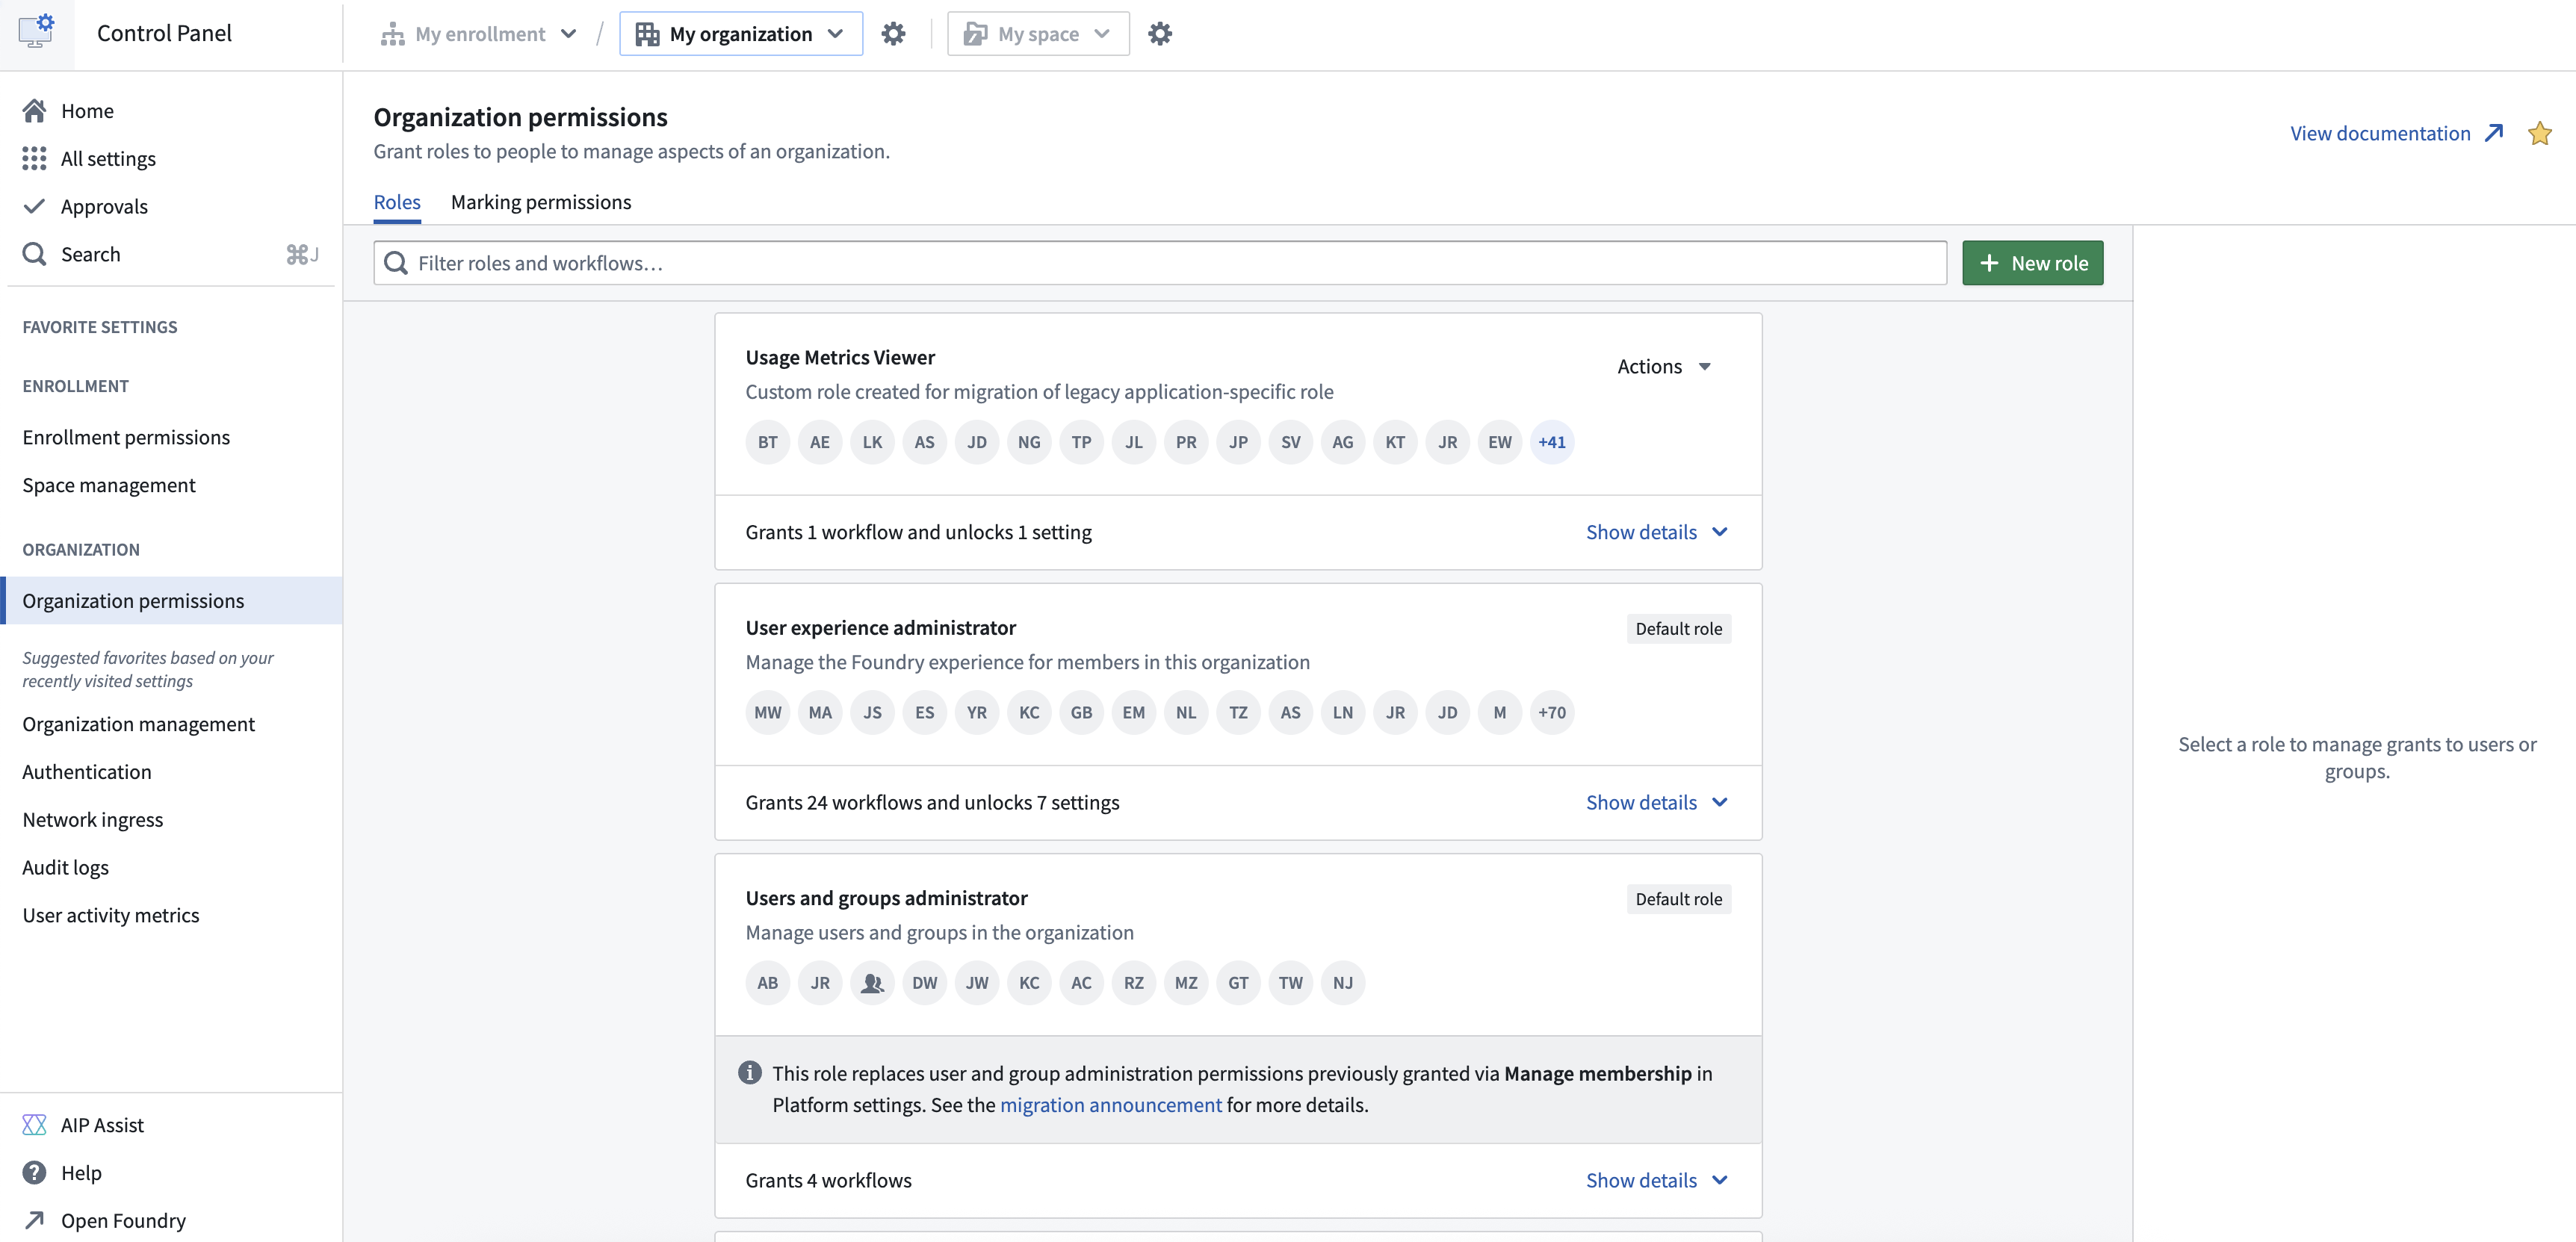Image resolution: width=2576 pixels, height=1242 pixels.
Task: Open the My space dropdown
Action: (x=1038, y=34)
